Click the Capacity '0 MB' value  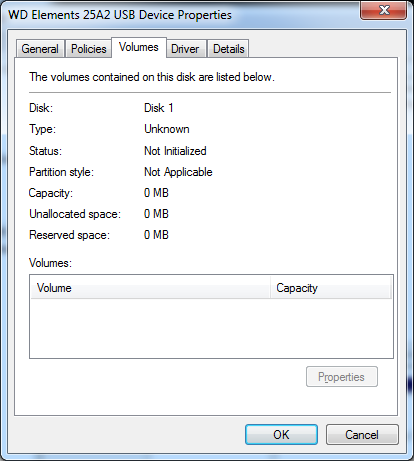coord(156,193)
